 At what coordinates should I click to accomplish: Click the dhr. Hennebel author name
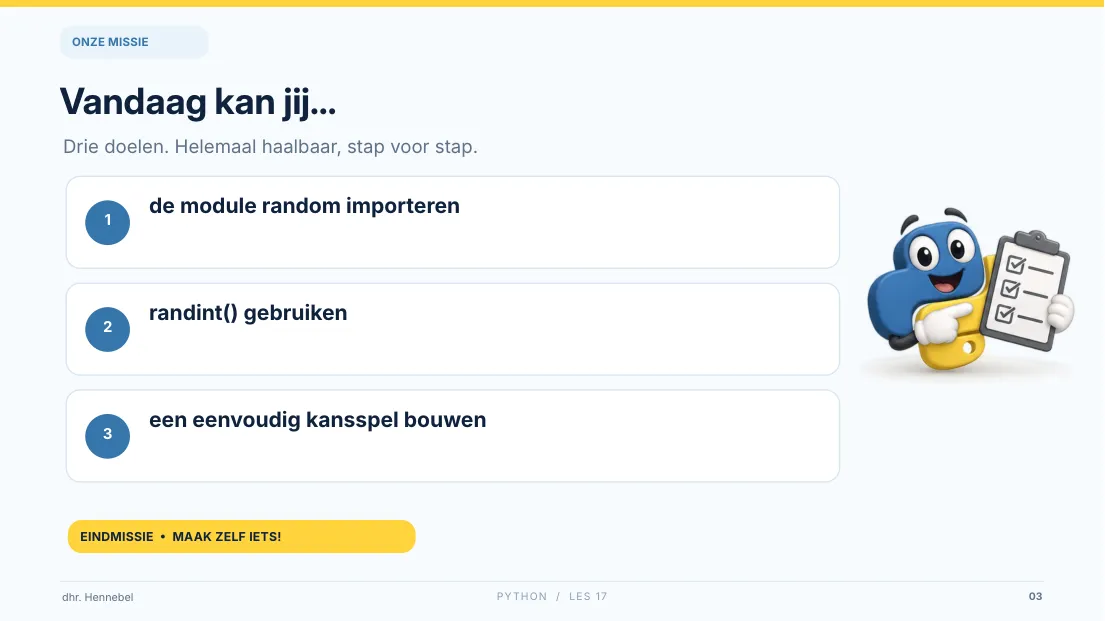pyautogui.click(x=97, y=597)
